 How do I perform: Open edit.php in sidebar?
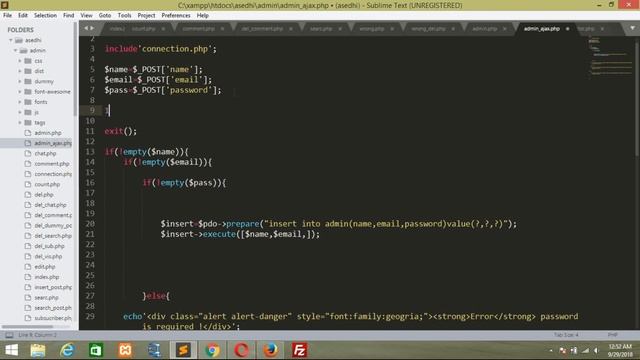coord(45,267)
